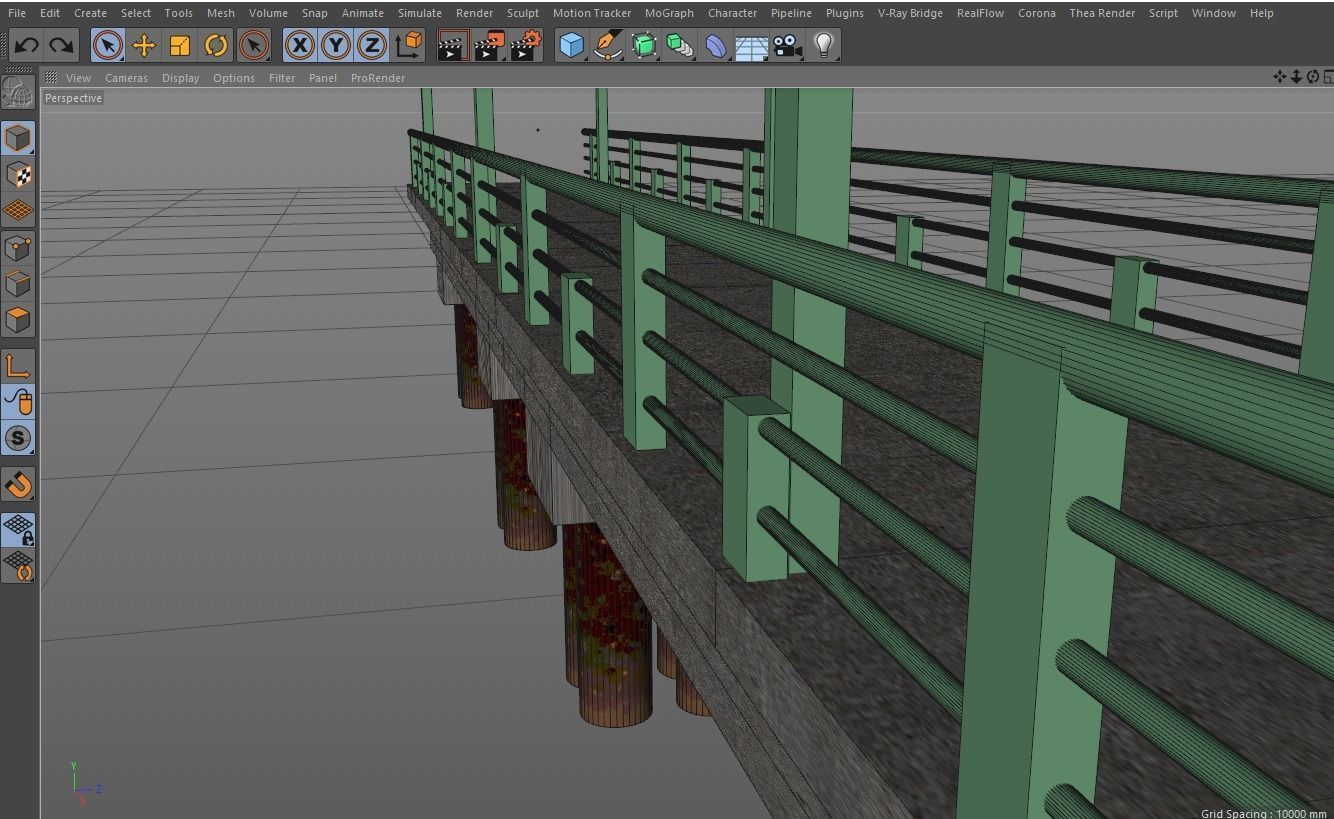Image resolution: width=1334 pixels, height=819 pixels.
Task: Open the MoGraph menu
Action: 669,13
